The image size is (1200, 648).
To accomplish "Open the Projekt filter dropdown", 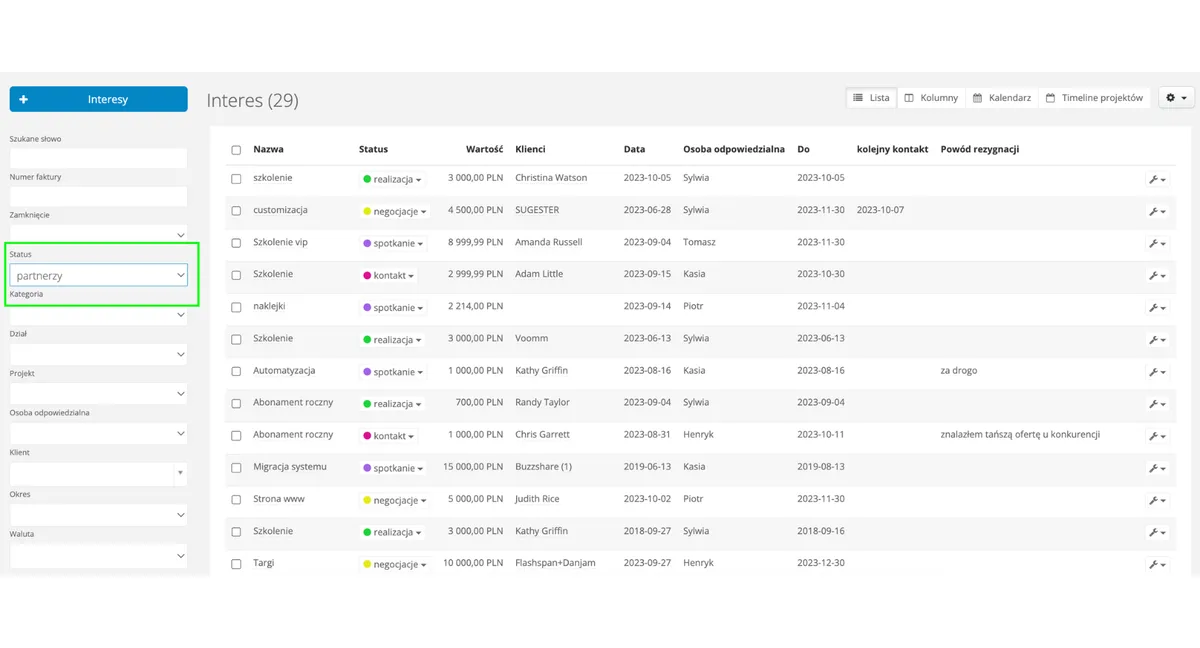I will 99,394.
